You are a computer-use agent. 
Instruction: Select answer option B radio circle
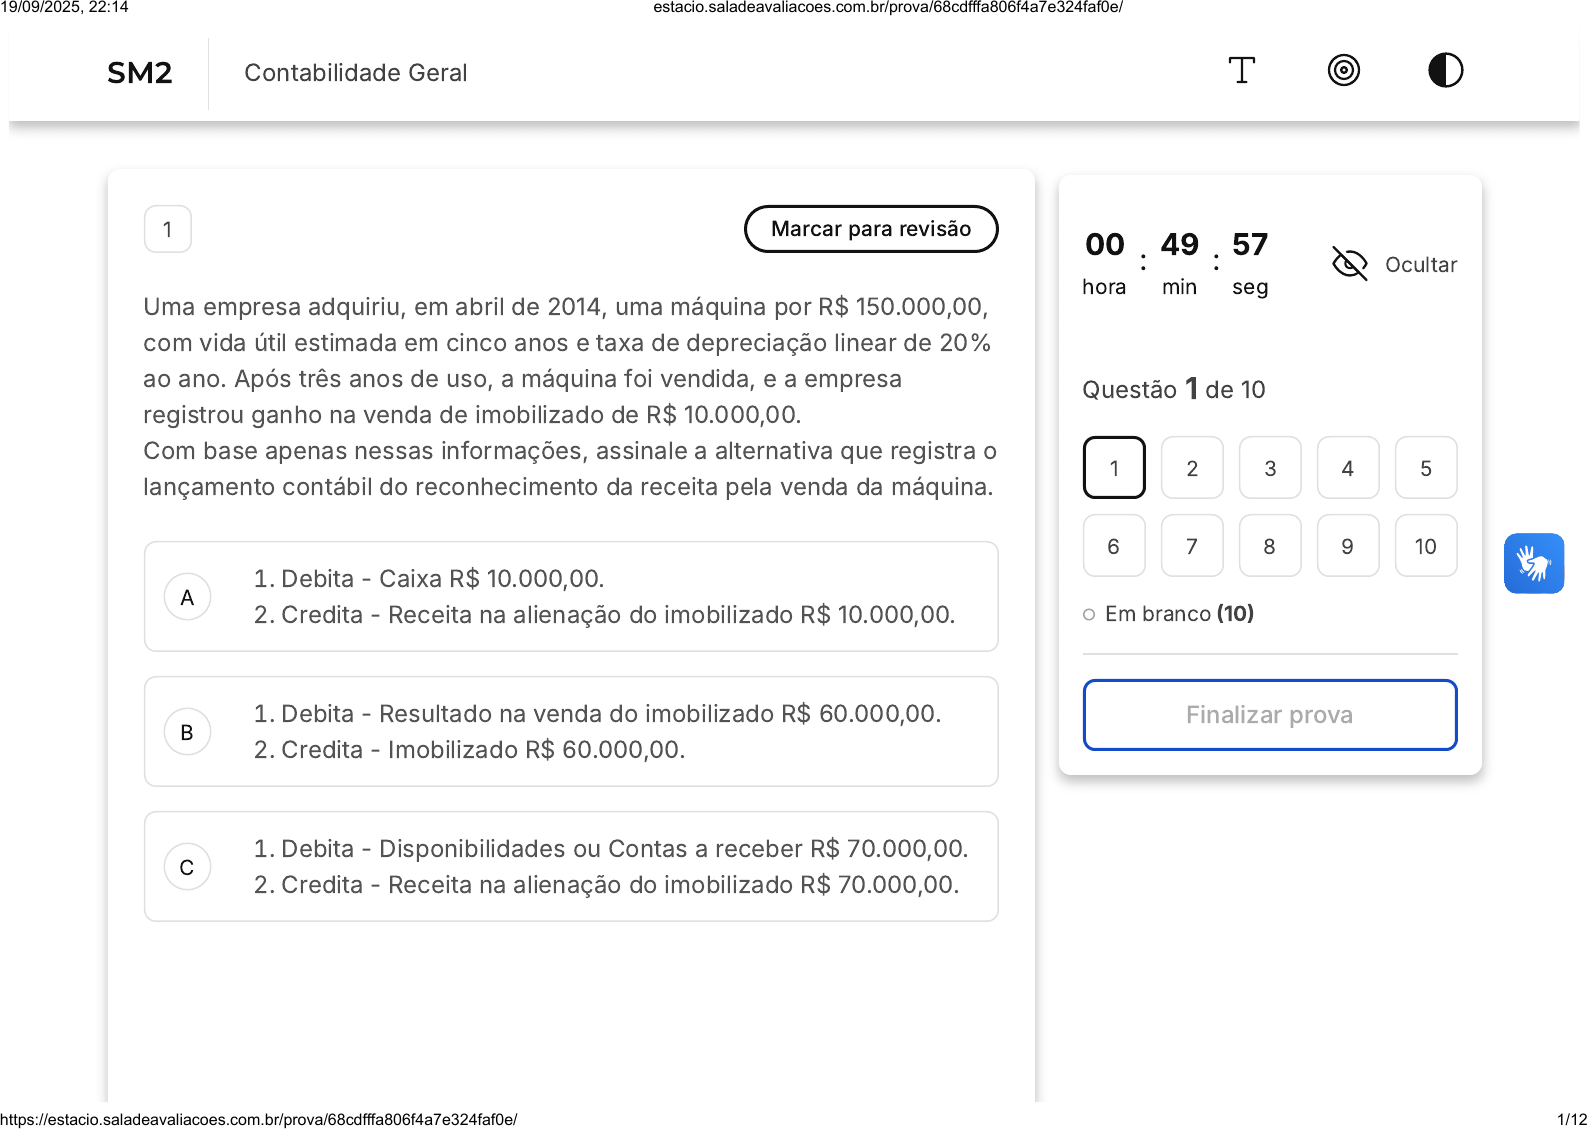[x=187, y=732]
